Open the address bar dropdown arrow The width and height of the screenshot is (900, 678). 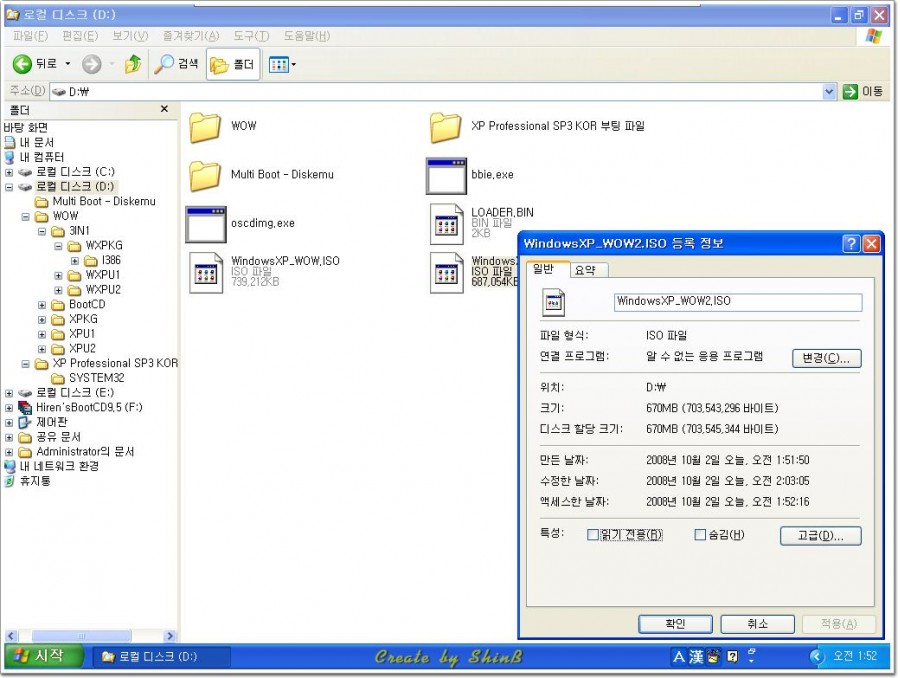click(x=829, y=91)
